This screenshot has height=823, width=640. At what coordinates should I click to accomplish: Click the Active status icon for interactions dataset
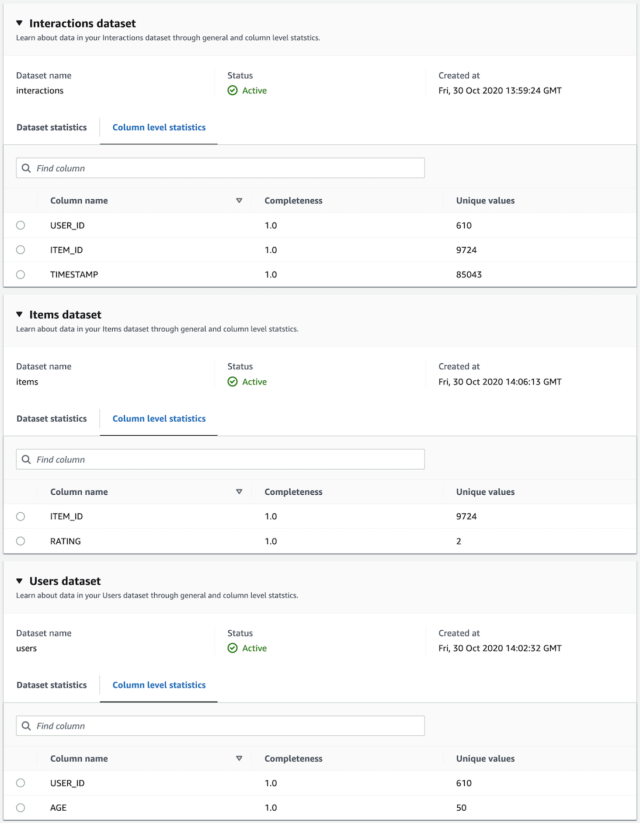click(233, 91)
